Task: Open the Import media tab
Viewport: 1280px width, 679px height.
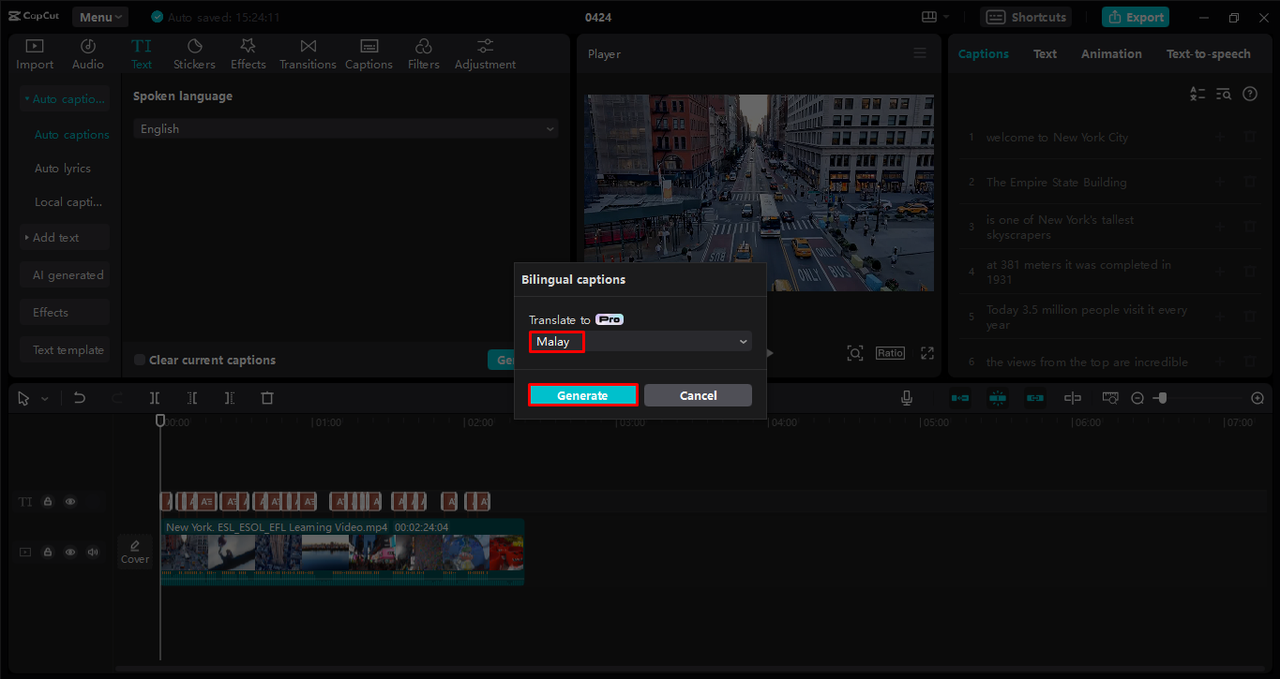Action: (35, 54)
